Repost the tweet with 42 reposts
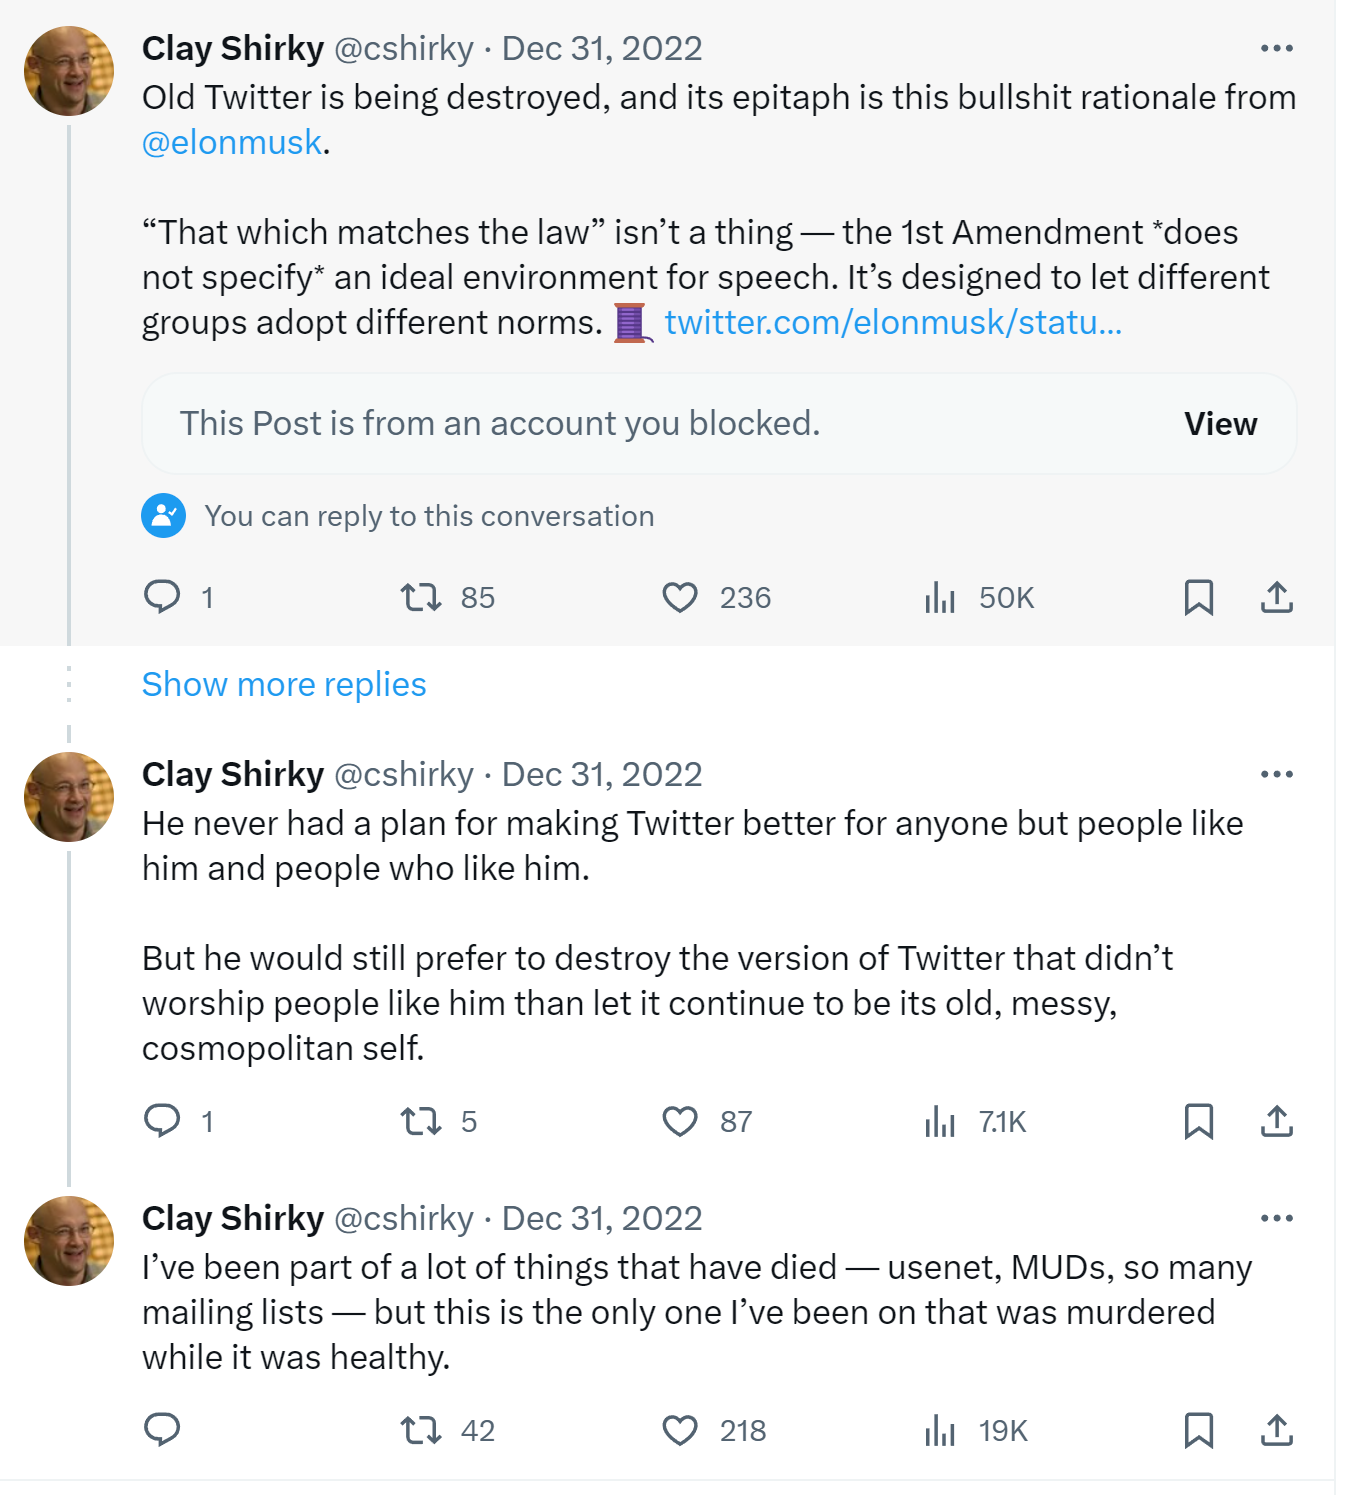The width and height of the screenshot is (1348, 1495). pyautogui.click(x=421, y=1430)
